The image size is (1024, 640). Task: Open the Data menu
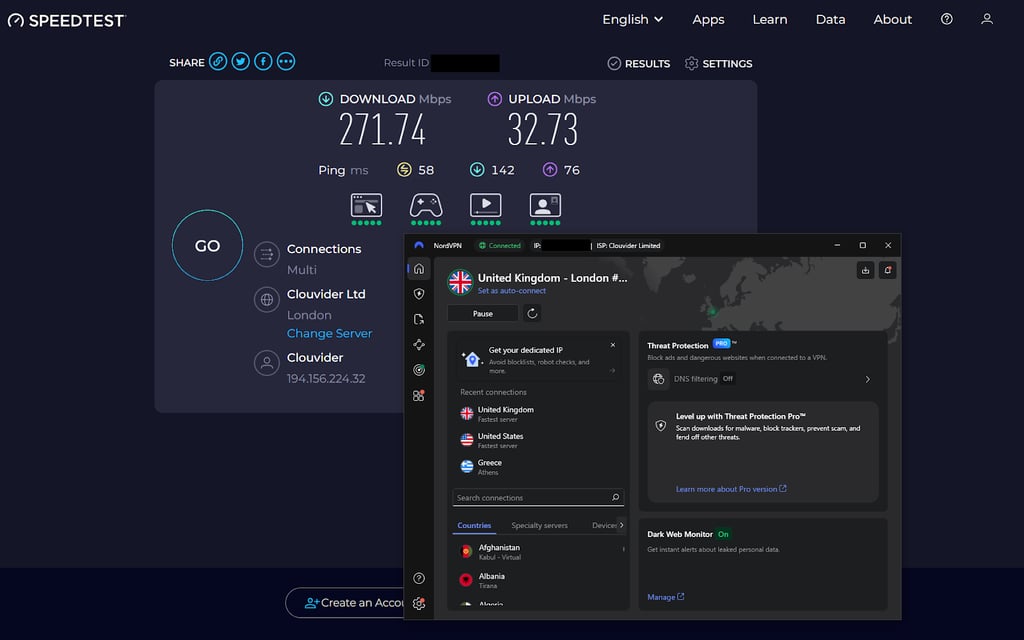coord(830,20)
